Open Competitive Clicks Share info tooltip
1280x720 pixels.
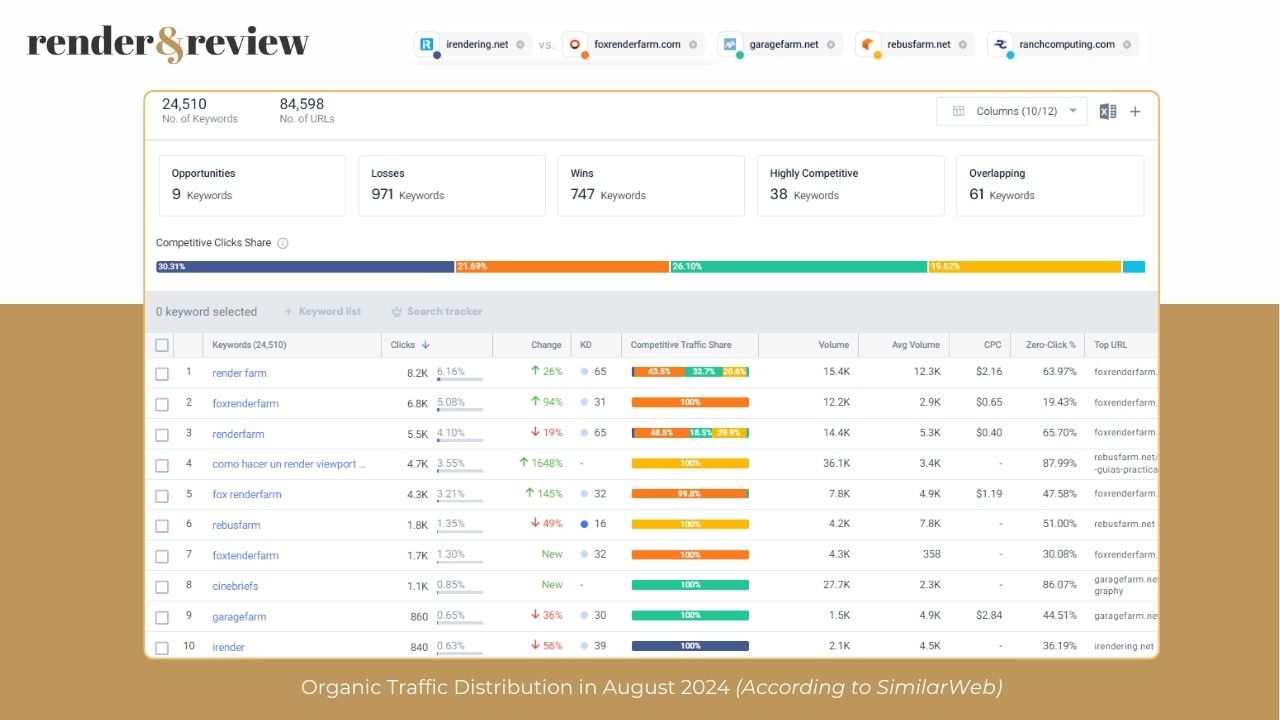283,243
